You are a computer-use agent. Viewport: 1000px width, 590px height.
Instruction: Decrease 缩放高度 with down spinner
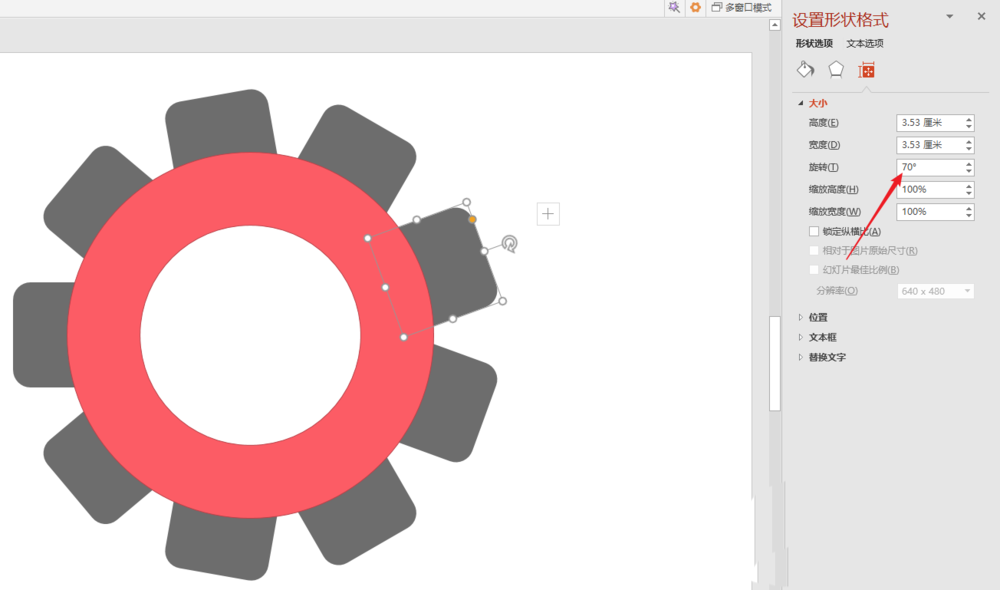pyautogui.click(x=969, y=193)
